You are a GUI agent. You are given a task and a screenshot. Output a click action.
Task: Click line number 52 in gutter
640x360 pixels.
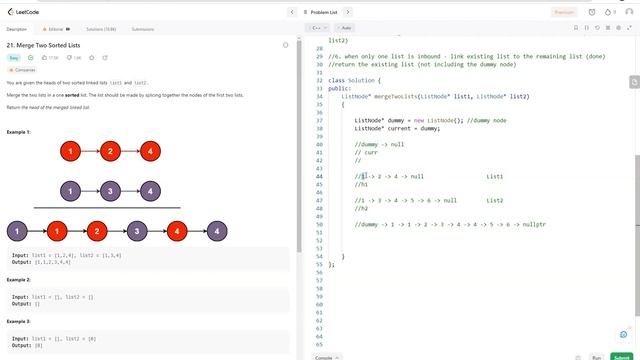pos(319,240)
